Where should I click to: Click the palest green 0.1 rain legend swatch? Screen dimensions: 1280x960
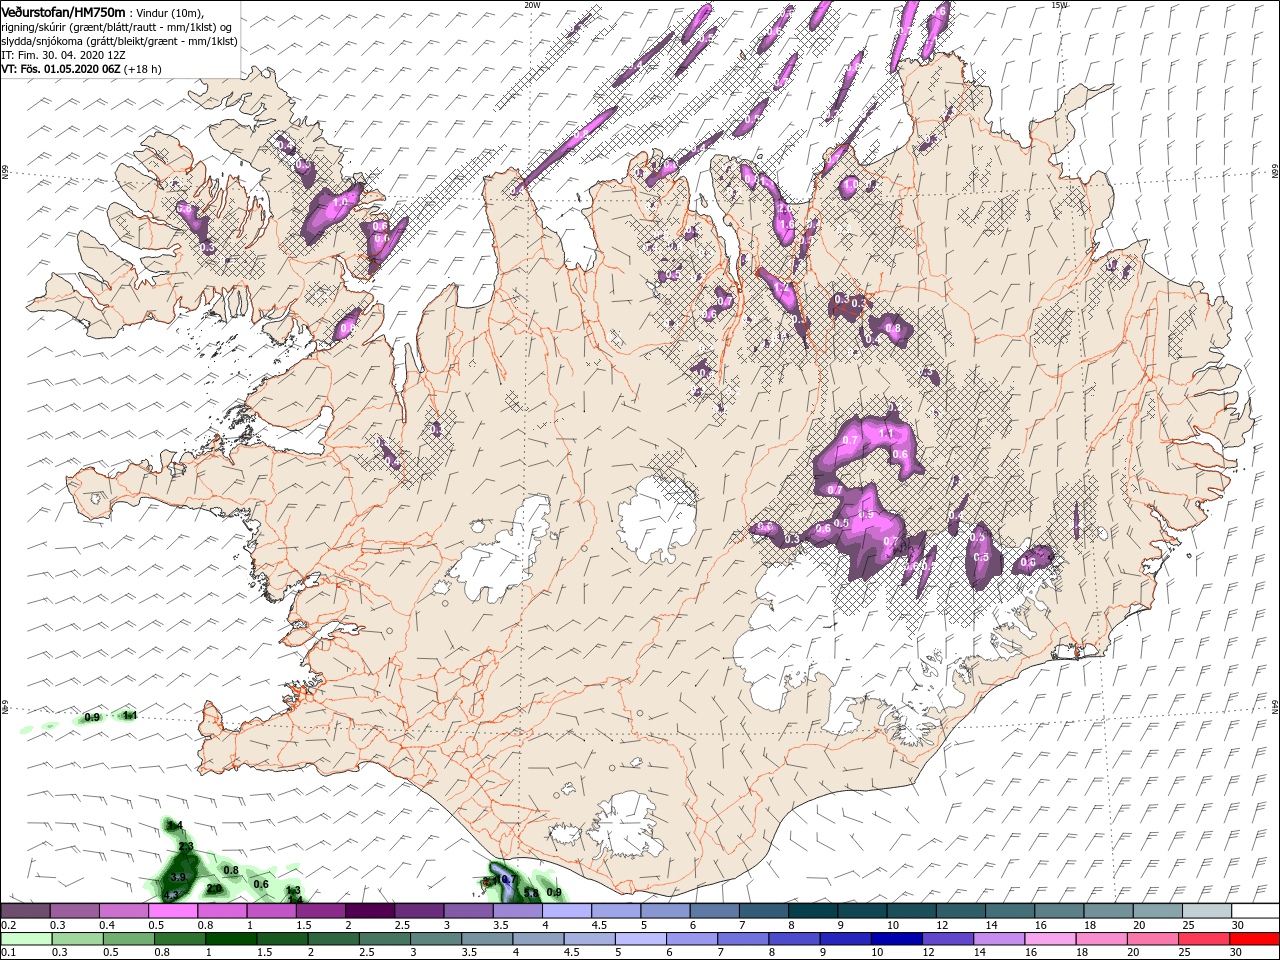(x=25, y=939)
